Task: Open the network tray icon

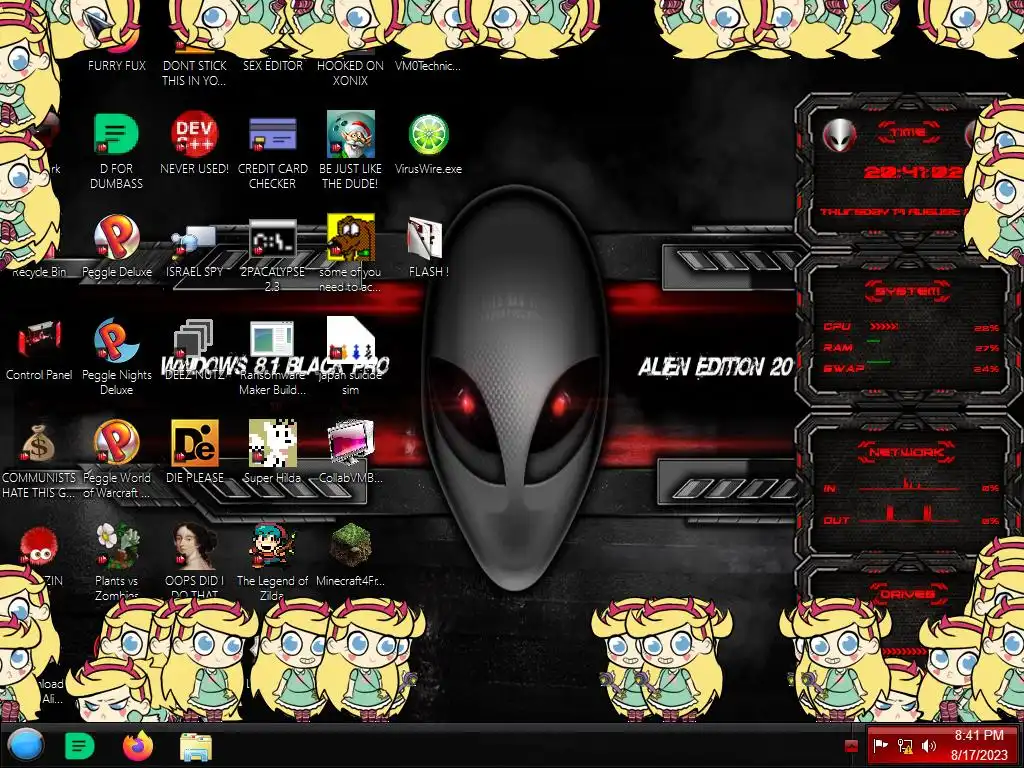Action: [905, 746]
